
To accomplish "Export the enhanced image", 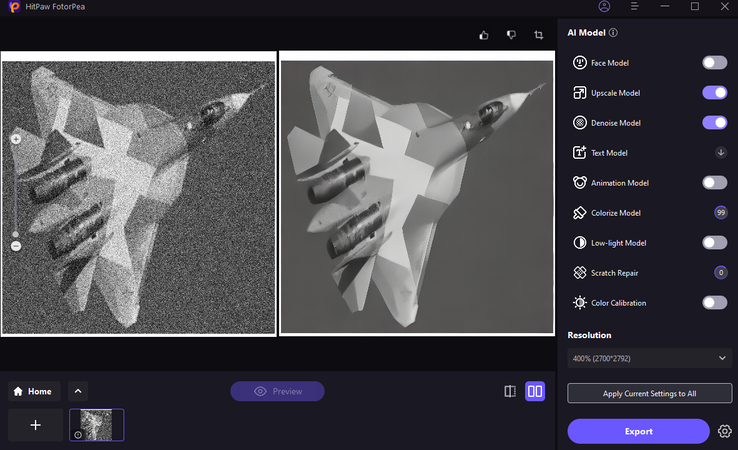I will [638, 431].
